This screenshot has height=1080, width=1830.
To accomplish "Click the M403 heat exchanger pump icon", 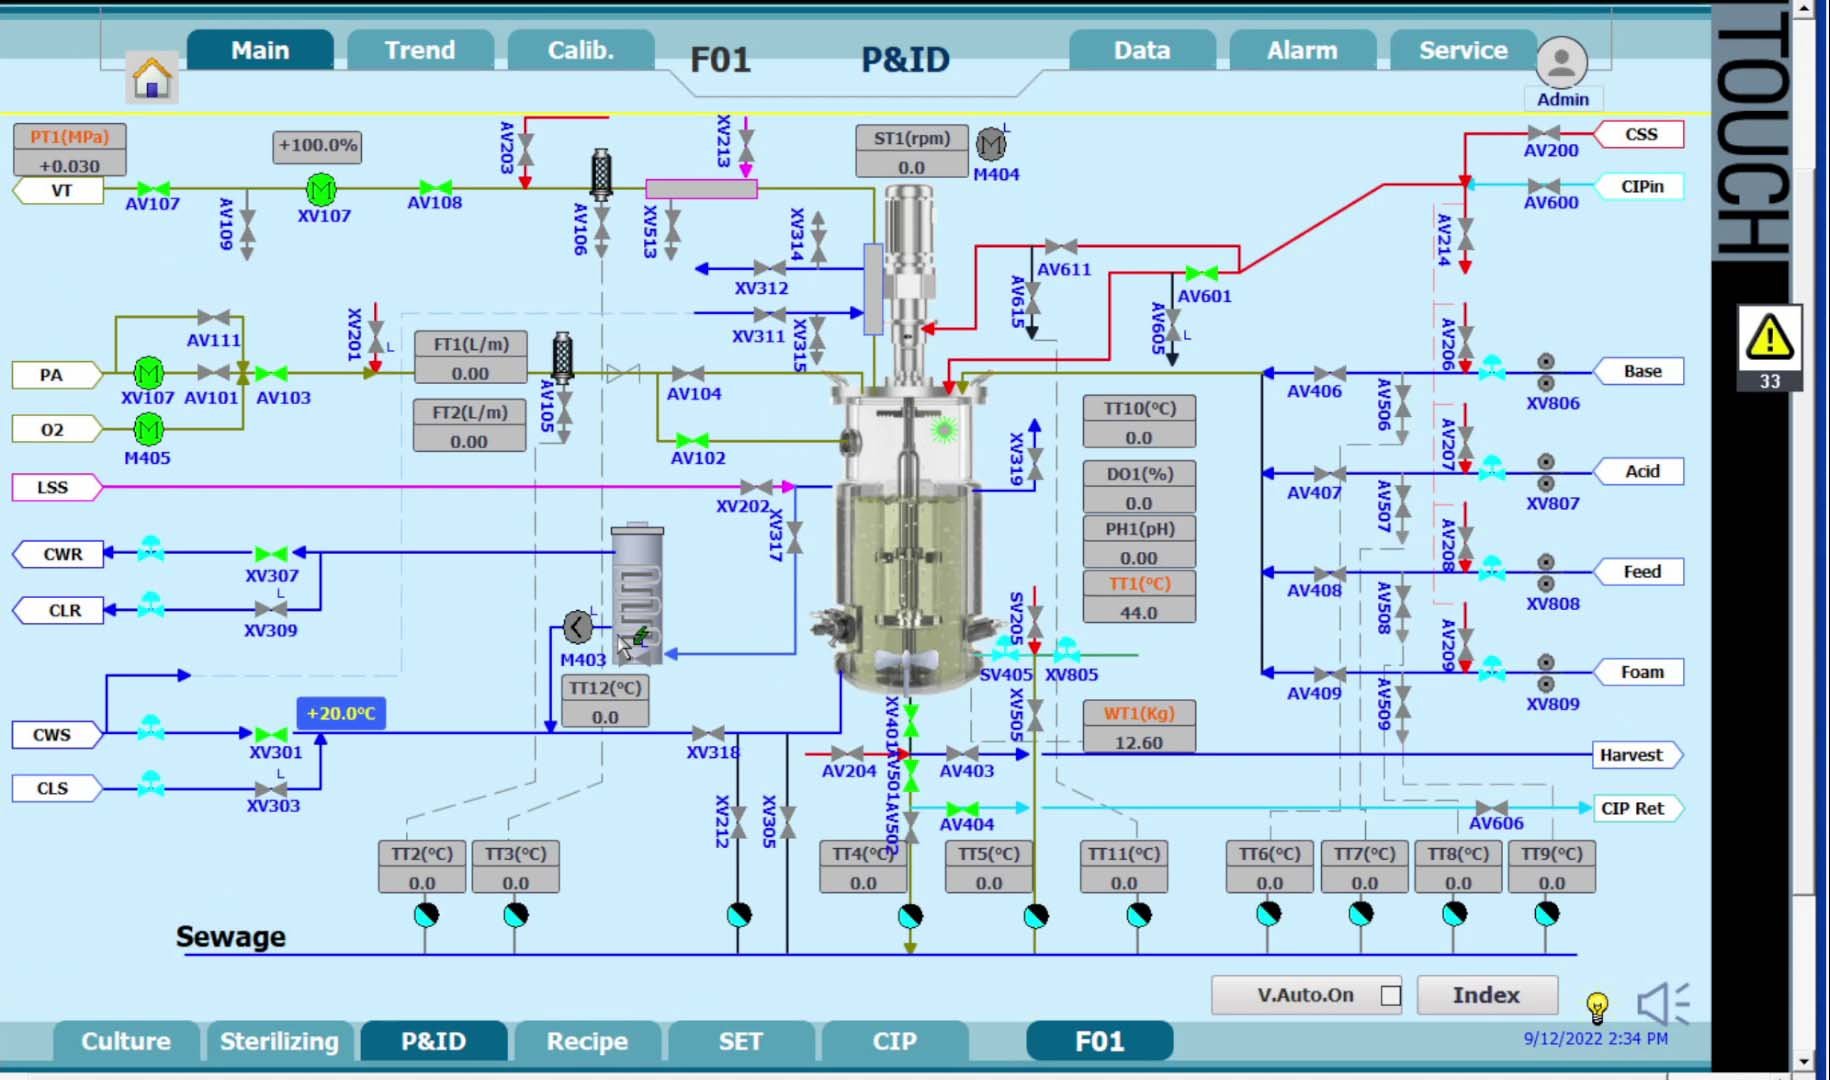I will point(577,628).
